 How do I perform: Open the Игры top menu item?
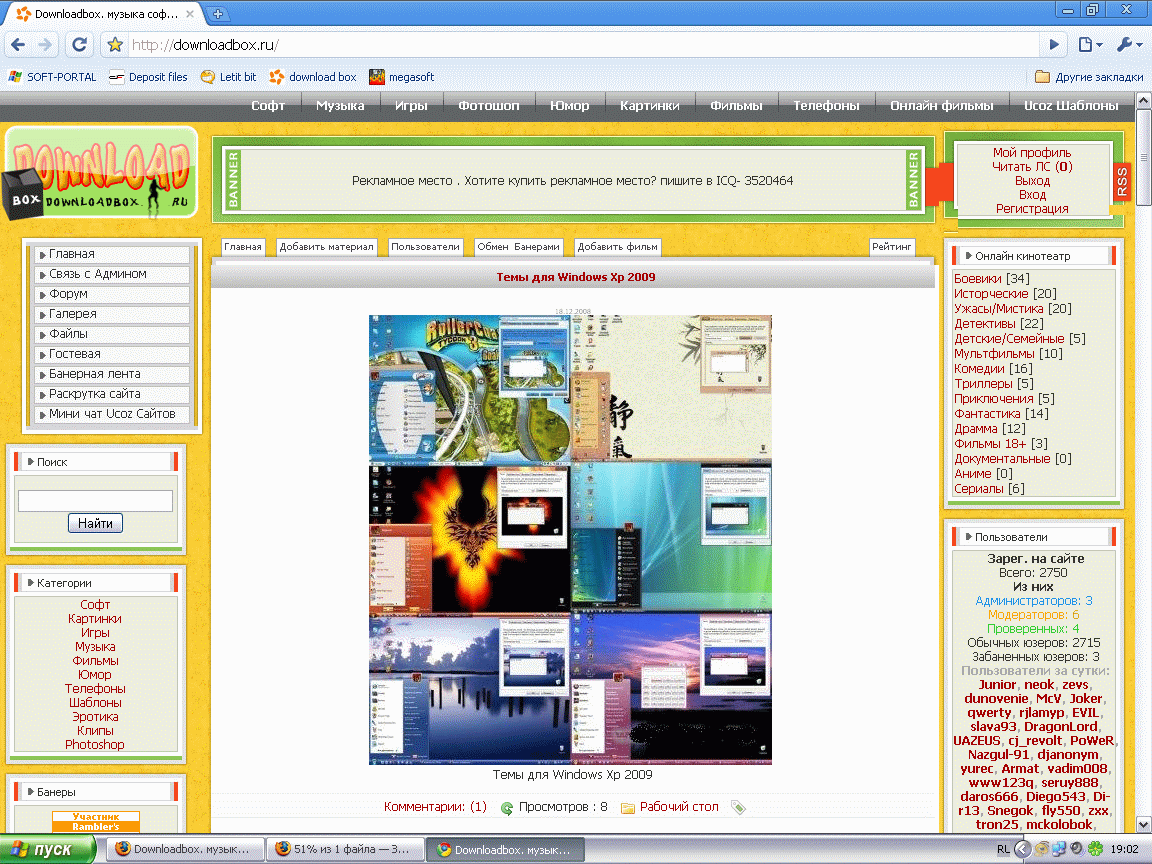pyautogui.click(x=411, y=106)
